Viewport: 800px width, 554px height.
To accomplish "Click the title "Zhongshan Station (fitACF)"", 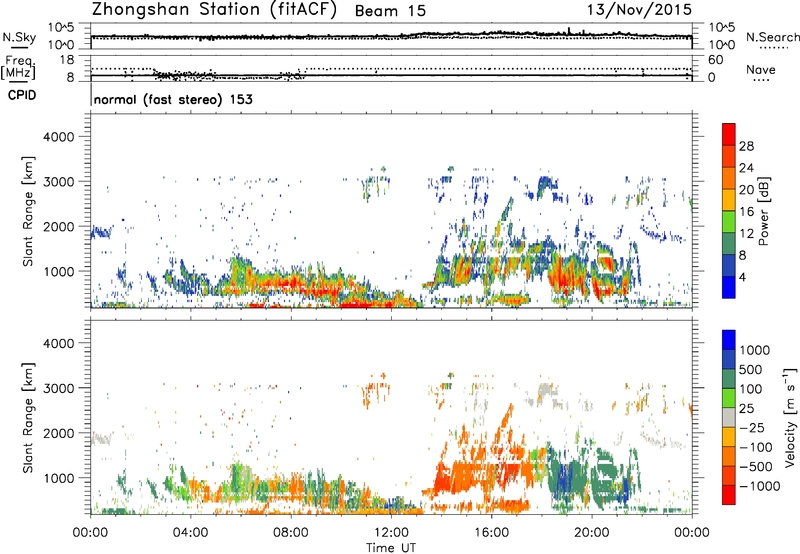I will (x=214, y=9).
